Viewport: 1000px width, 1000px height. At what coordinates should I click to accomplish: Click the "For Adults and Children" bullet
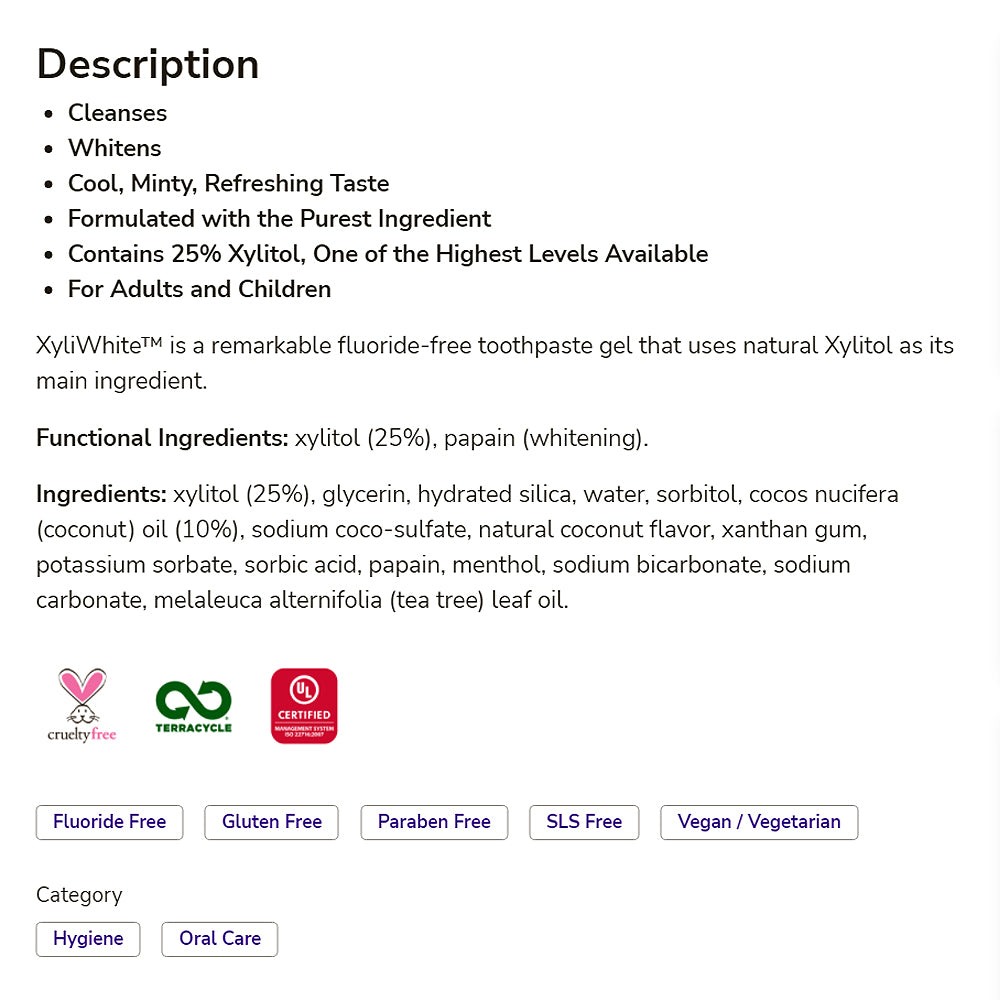[x=199, y=289]
